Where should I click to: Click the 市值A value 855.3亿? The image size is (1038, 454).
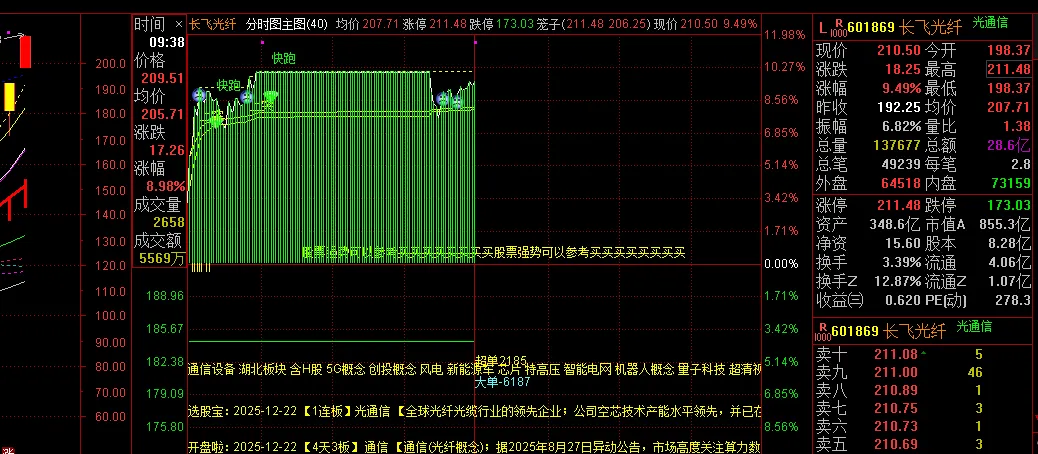tap(1004, 224)
